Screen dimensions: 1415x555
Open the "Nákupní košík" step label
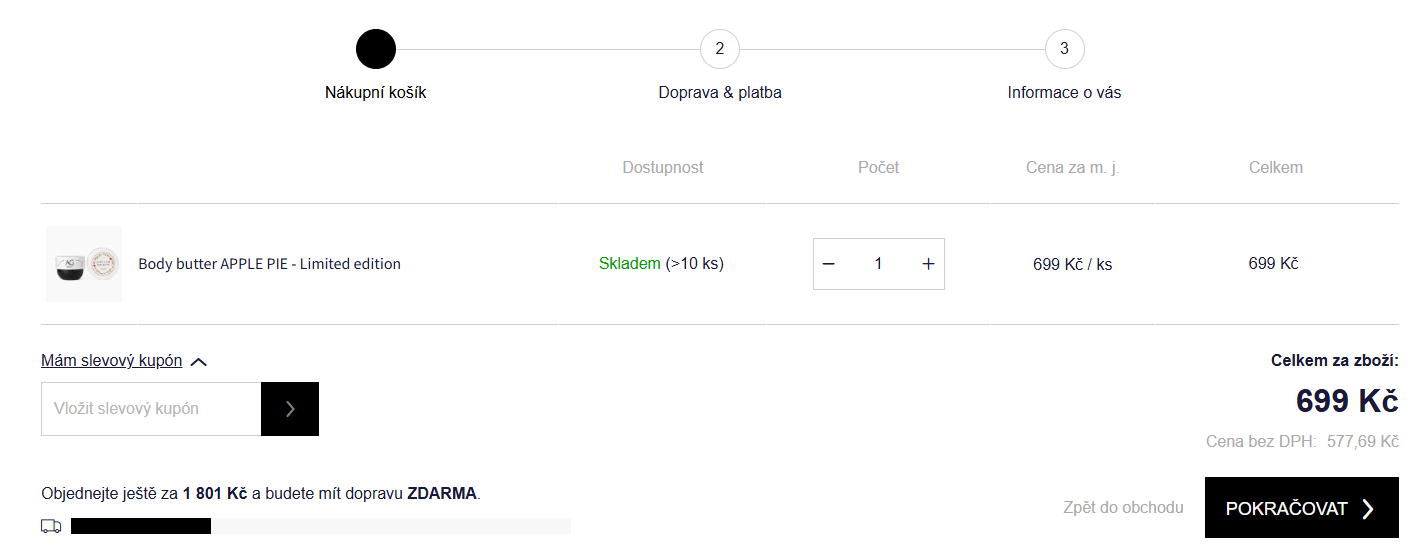376,93
